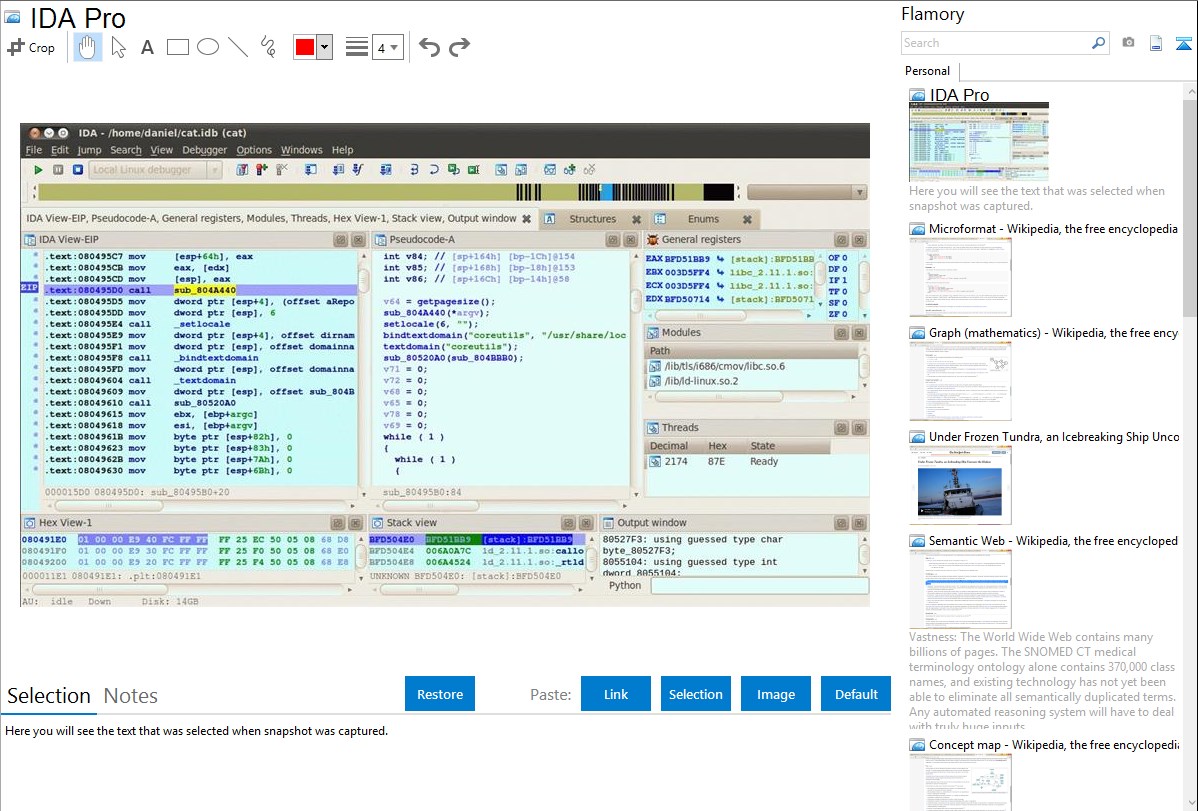Open the File menu in IDA

(x=34, y=150)
